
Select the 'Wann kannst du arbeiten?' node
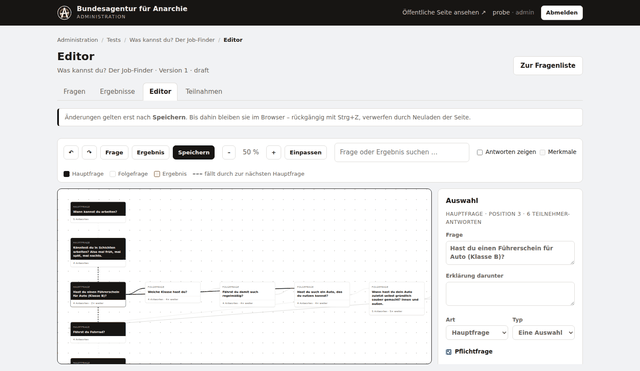[x=98, y=212]
